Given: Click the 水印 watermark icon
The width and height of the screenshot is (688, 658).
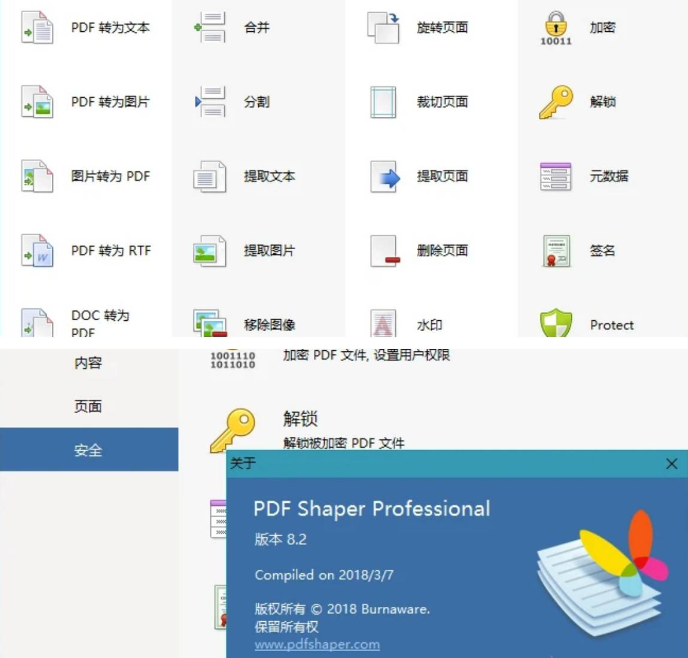Looking at the screenshot, I should click(x=383, y=323).
